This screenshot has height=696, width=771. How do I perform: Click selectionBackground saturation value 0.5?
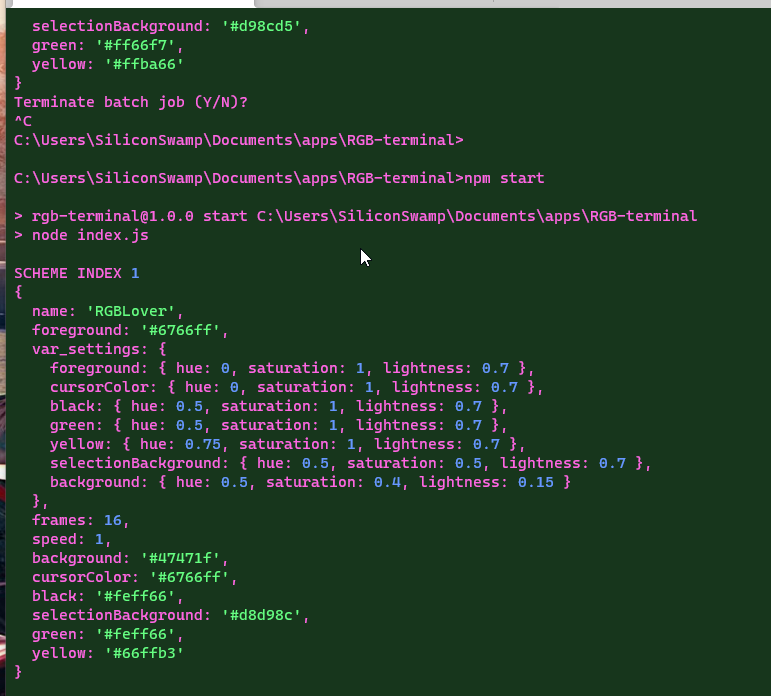(x=468, y=463)
